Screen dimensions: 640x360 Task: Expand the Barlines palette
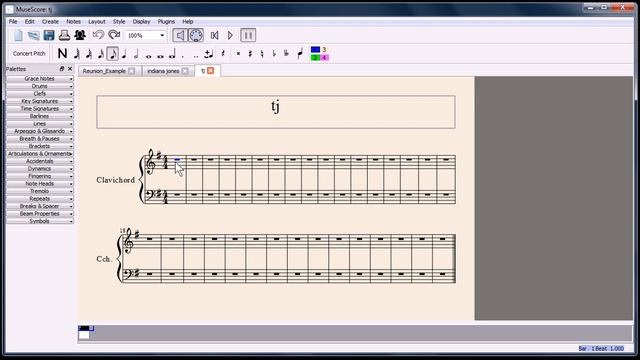coord(40,116)
